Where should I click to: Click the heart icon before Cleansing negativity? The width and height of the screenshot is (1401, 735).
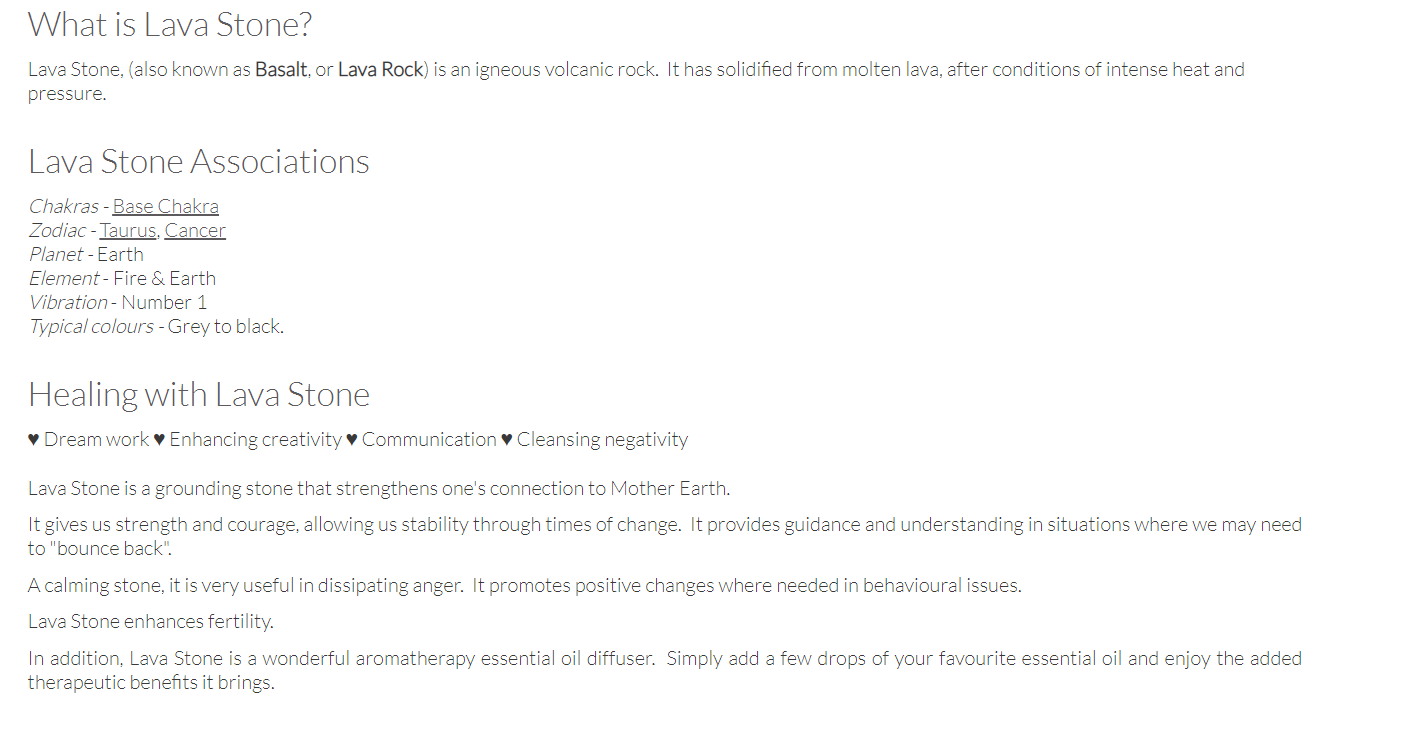coord(507,440)
